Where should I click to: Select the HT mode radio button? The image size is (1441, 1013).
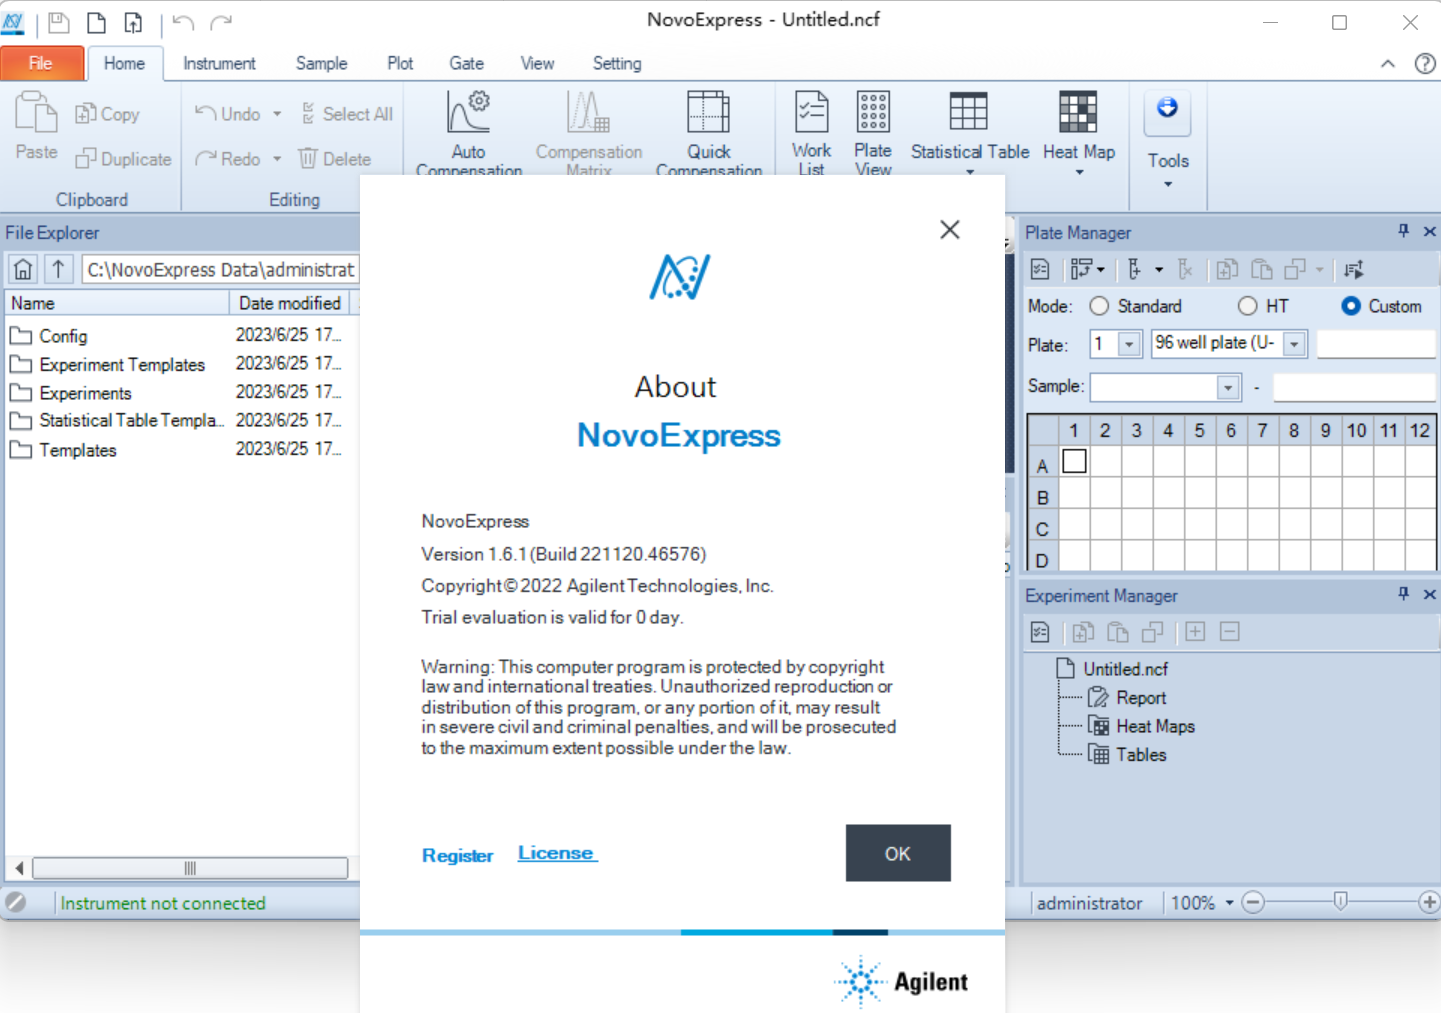pos(1248,306)
